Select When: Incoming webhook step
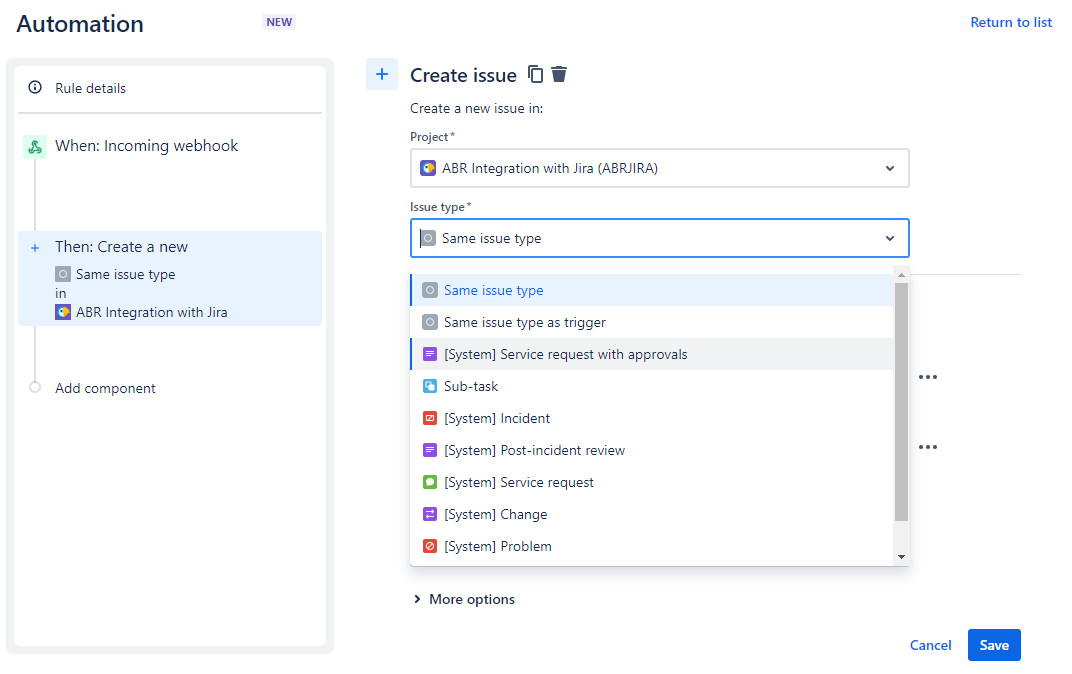 pos(146,146)
